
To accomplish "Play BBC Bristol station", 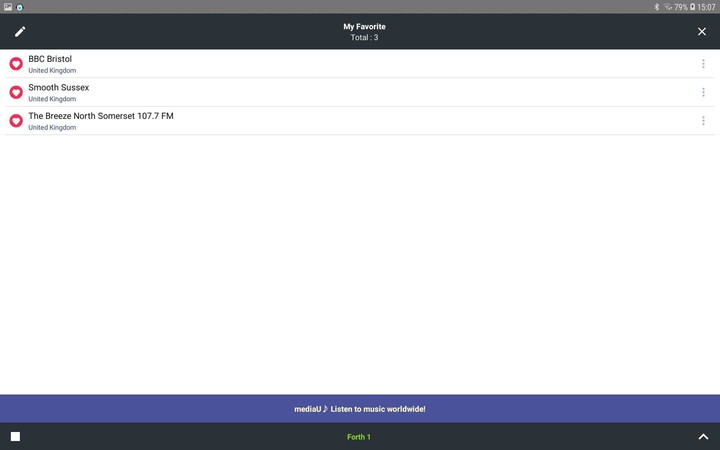I will 360,64.
